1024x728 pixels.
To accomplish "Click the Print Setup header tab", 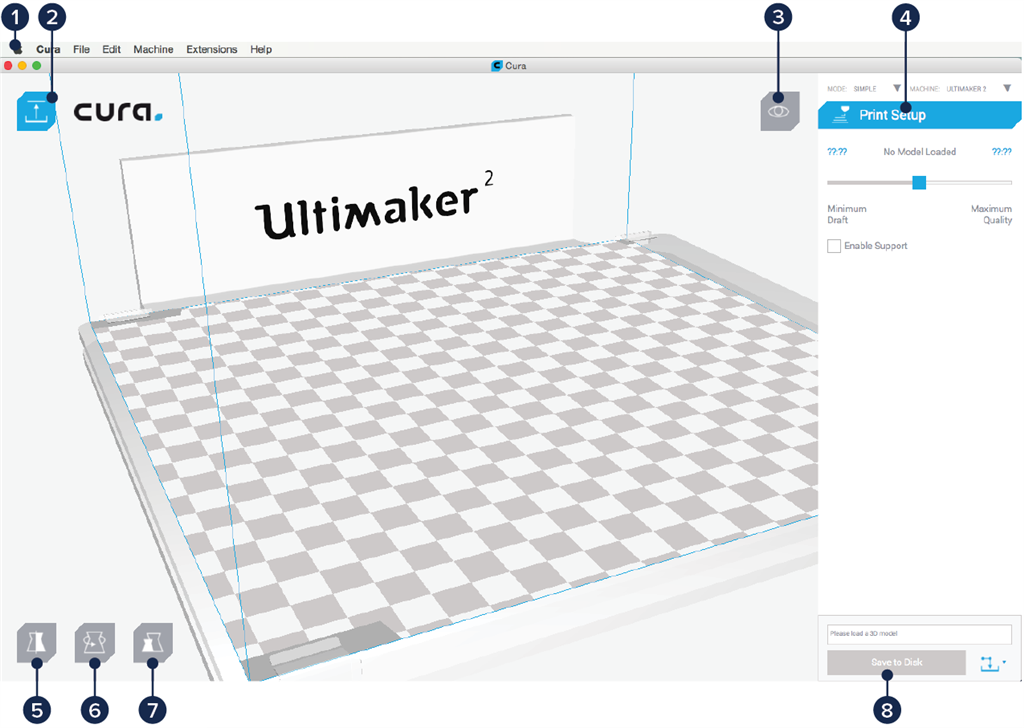I will (x=920, y=115).
